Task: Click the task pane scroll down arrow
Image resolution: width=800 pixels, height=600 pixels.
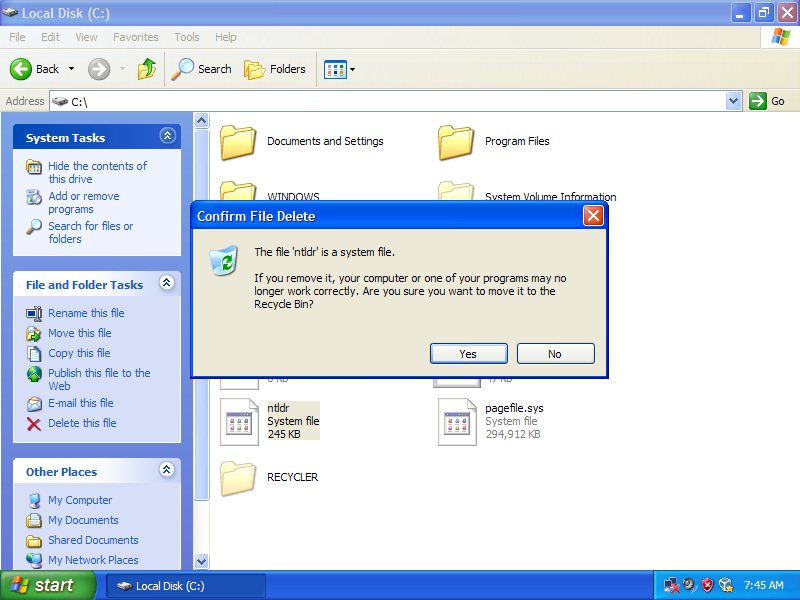Action: [202, 561]
